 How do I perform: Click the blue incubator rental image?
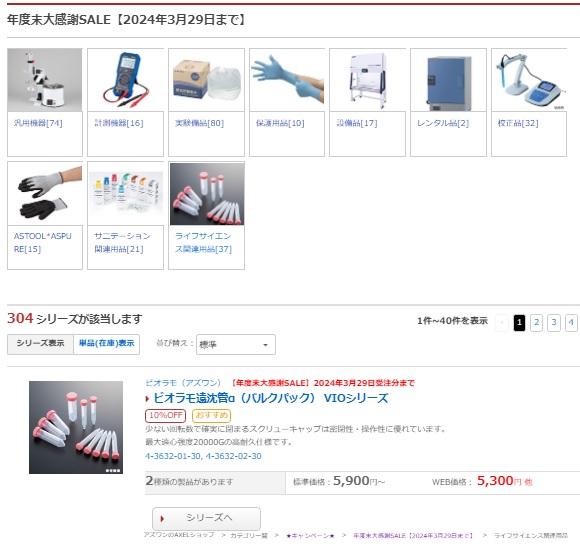click(x=448, y=80)
